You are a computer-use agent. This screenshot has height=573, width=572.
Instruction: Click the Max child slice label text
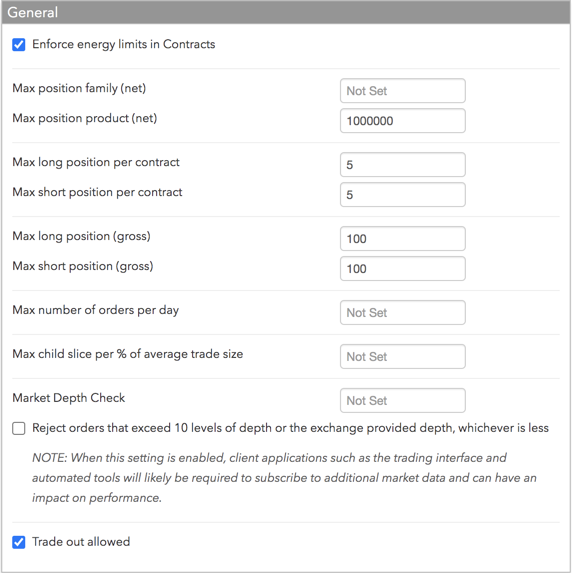(128, 354)
